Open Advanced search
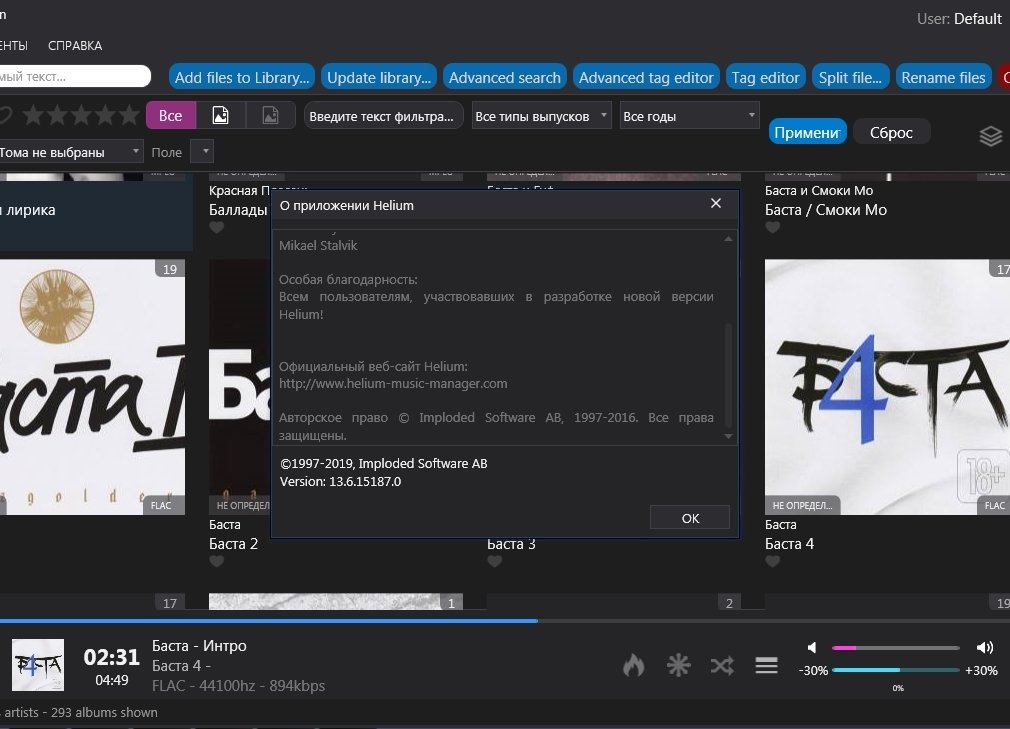This screenshot has height=729, width=1010. [x=504, y=77]
